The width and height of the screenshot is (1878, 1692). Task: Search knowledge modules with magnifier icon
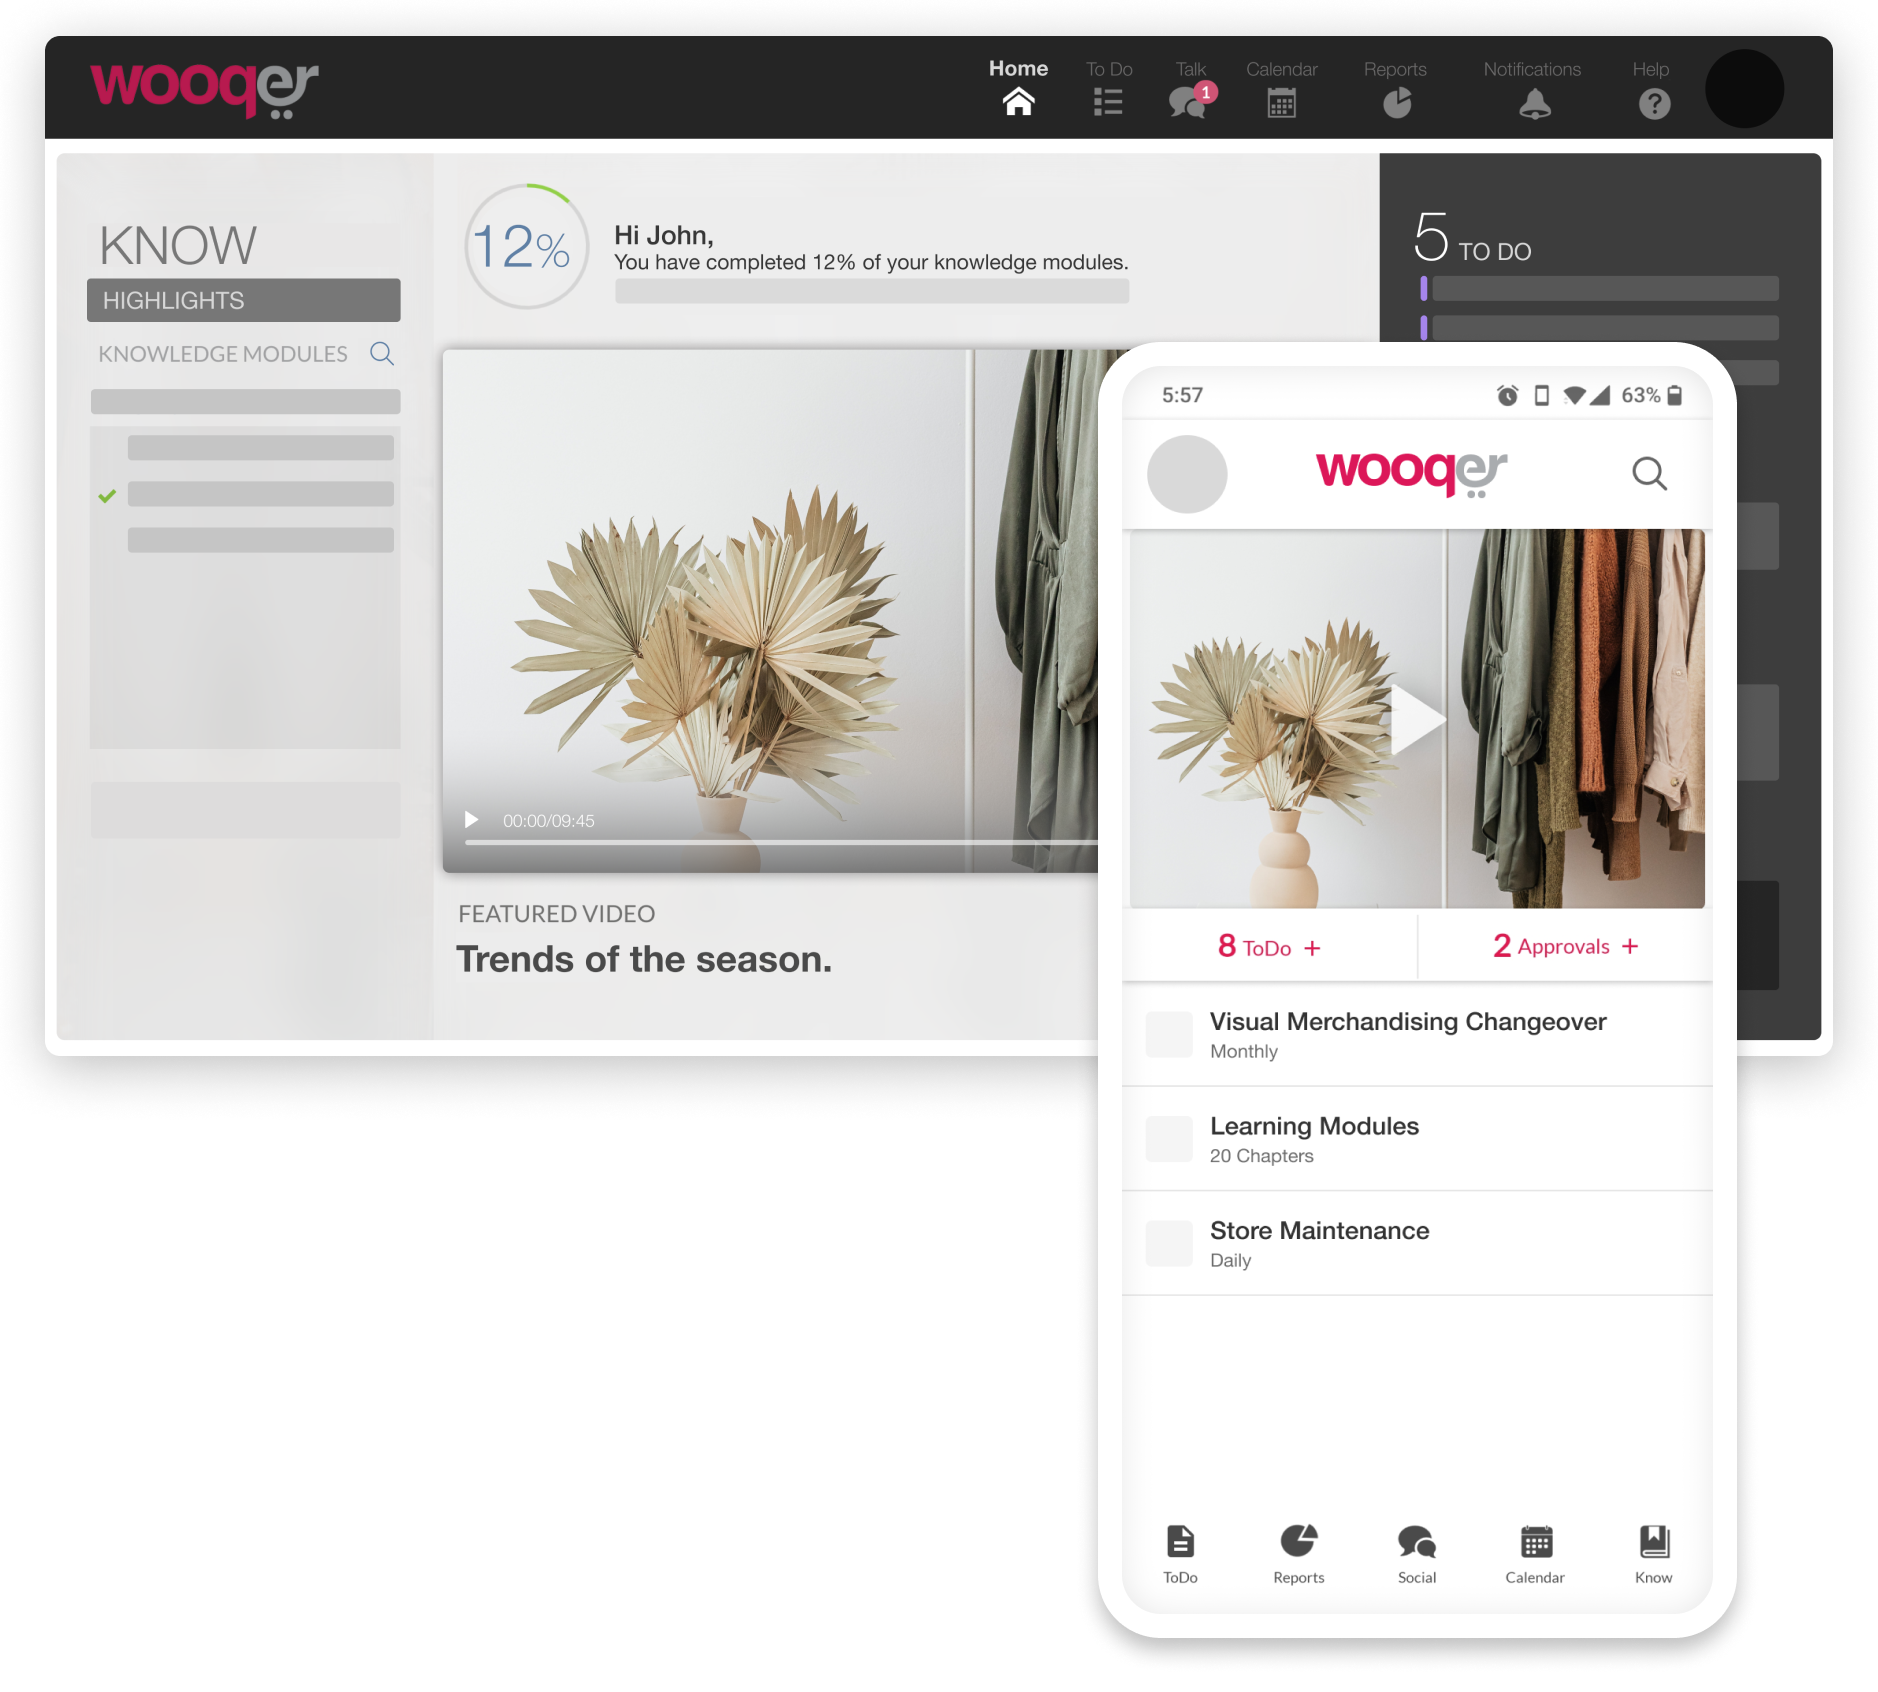click(x=382, y=354)
